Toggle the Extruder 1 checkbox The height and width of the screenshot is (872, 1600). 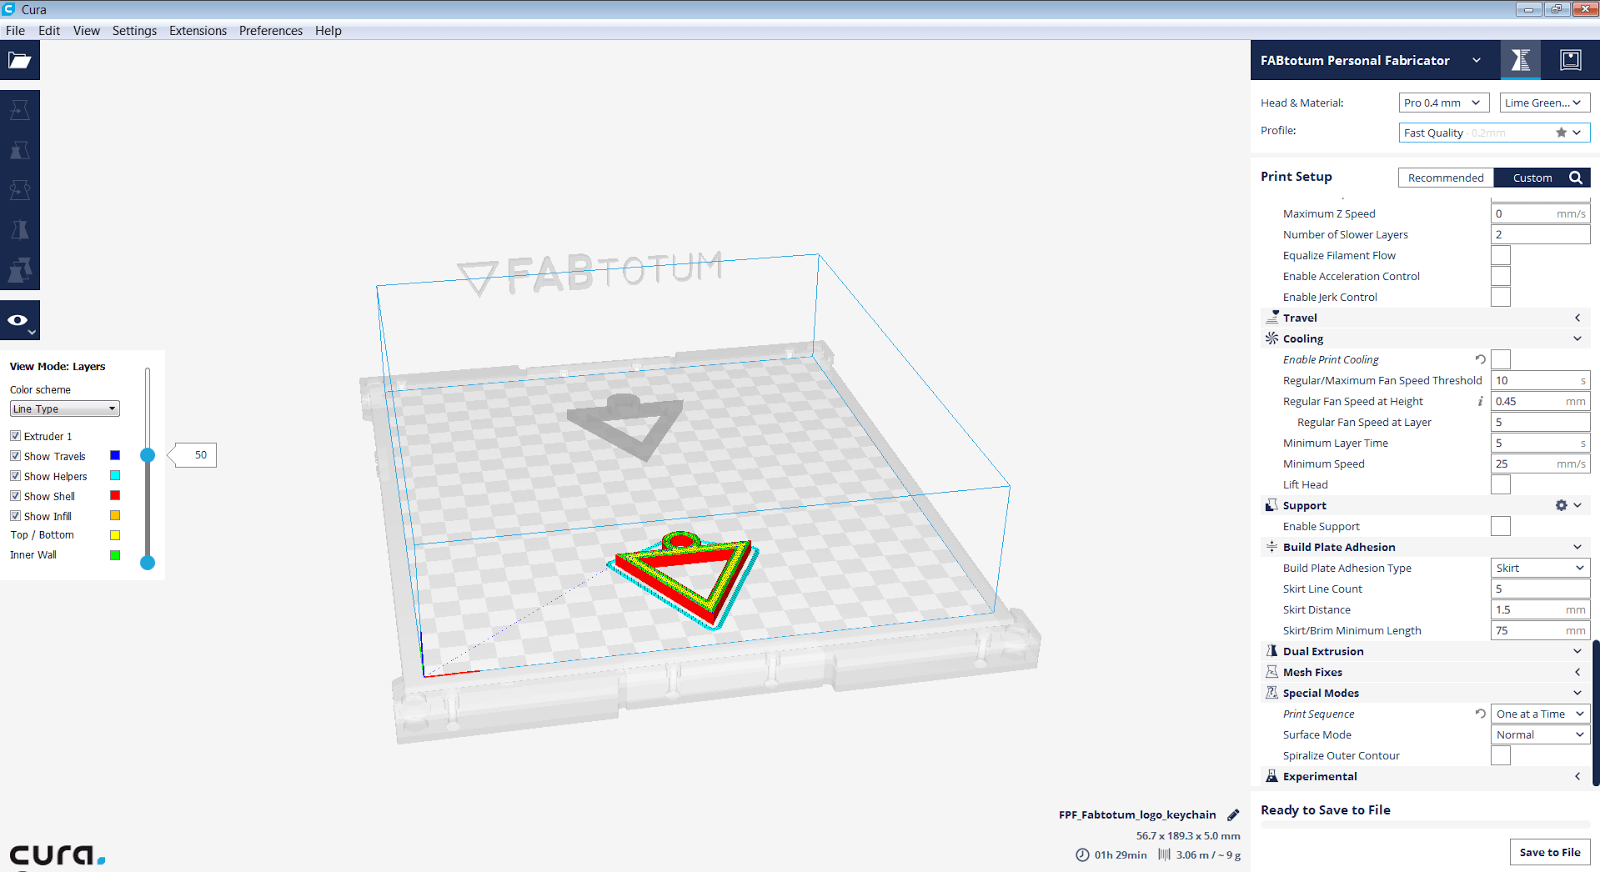coord(16,436)
